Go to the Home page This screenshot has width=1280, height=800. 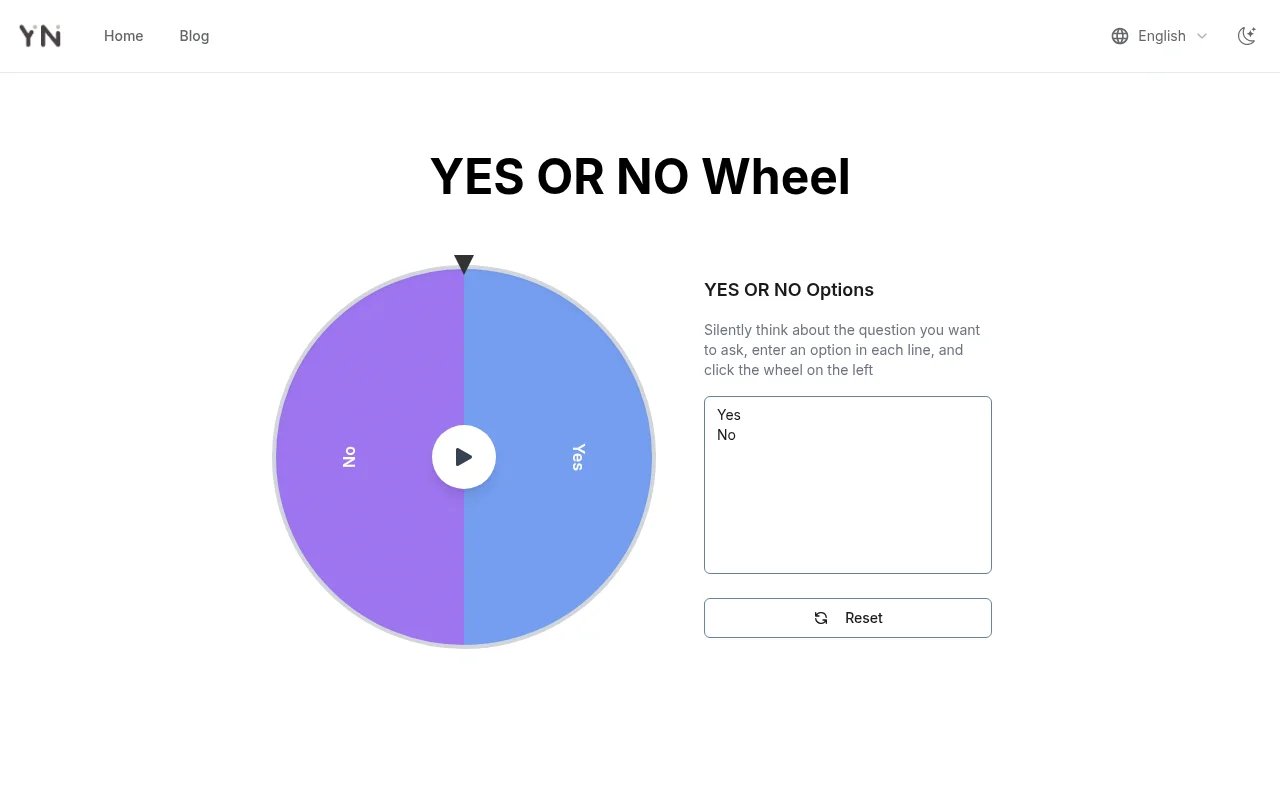[x=124, y=36]
